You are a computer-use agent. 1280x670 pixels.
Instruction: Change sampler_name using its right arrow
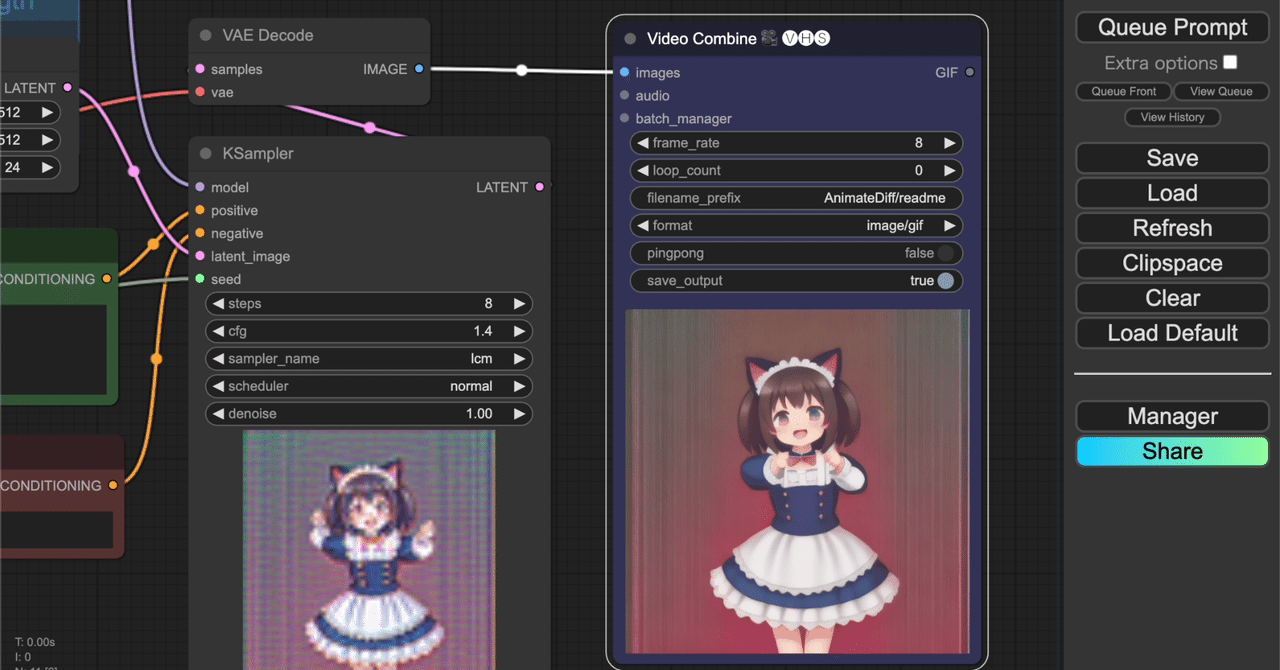click(x=519, y=358)
